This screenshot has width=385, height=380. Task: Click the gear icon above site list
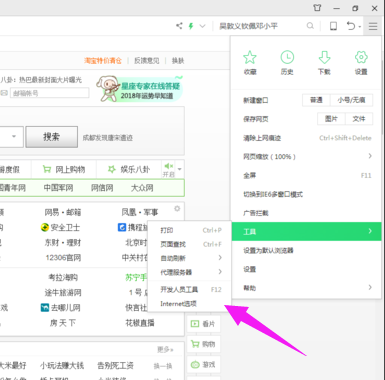[x=177, y=209]
